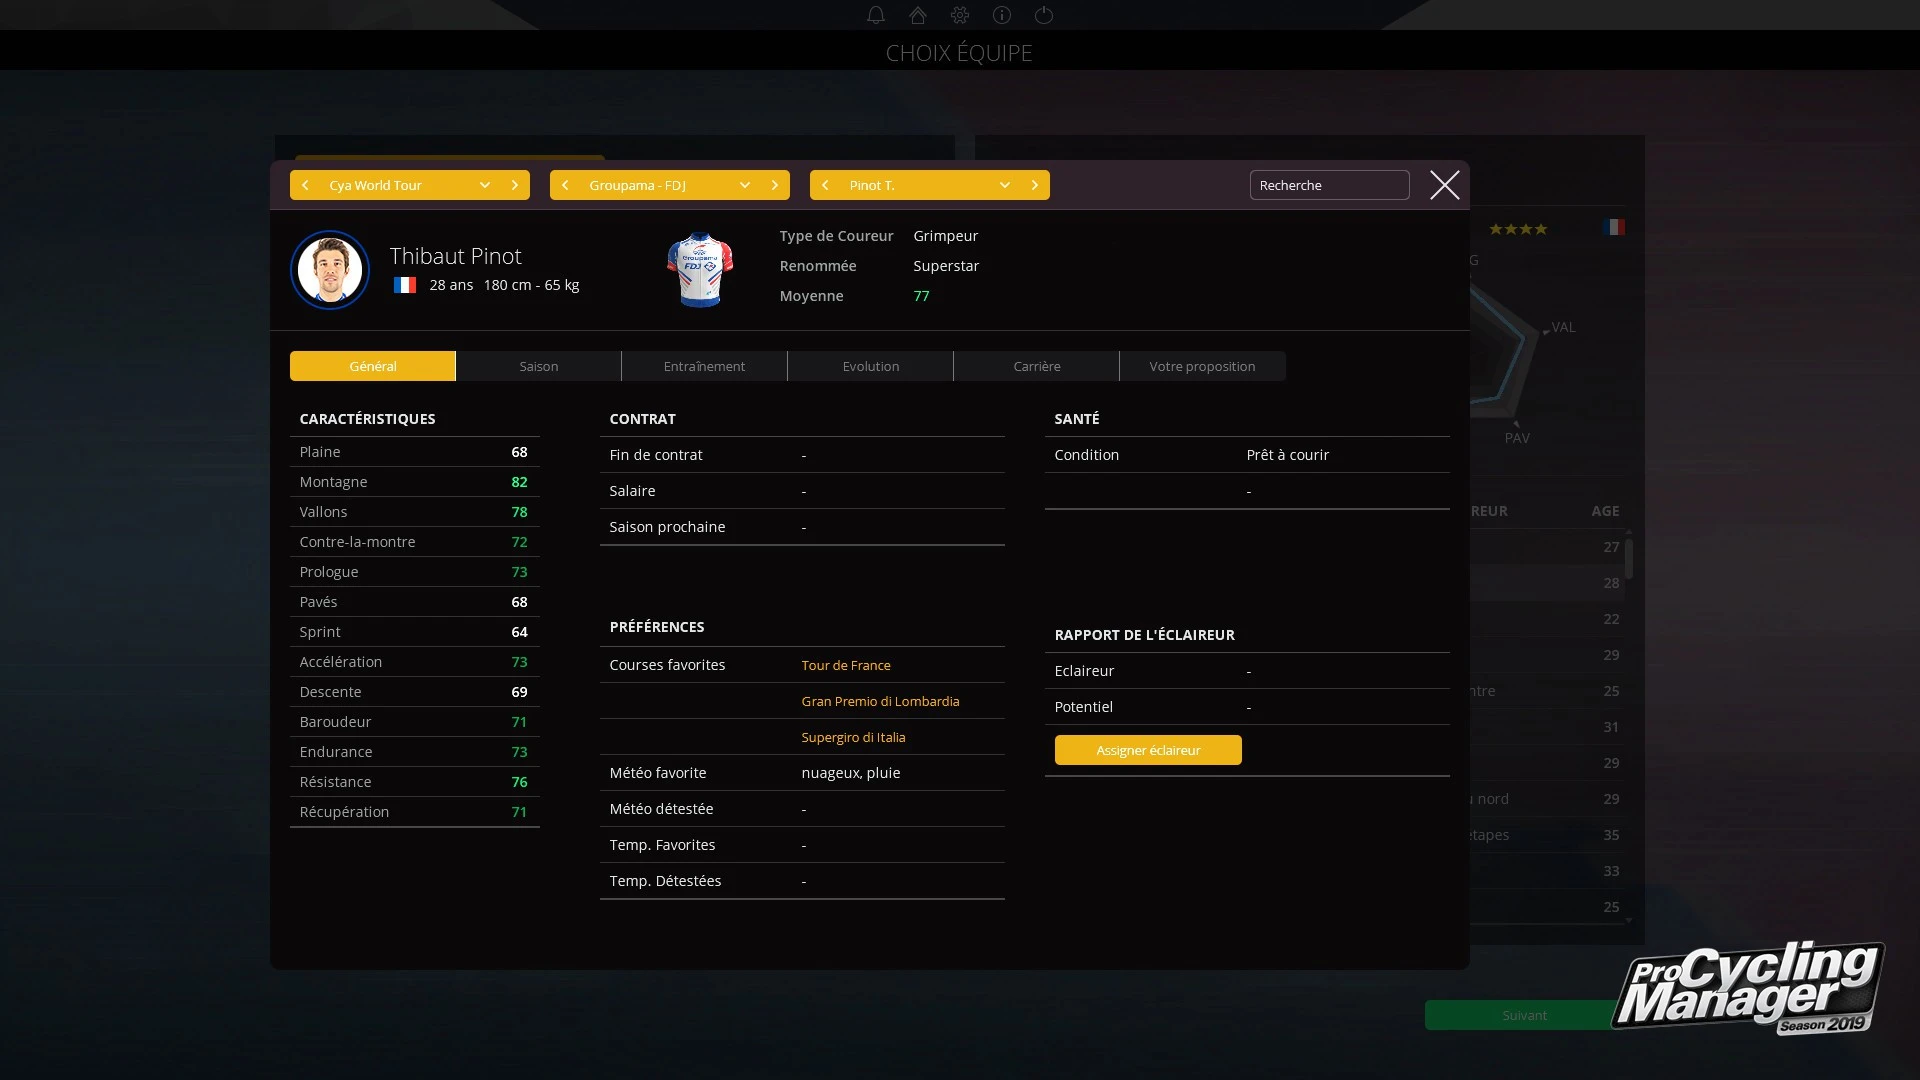Click the power quit icon
Viewport: 1920px width, 1080px height.
[1044, 15]
